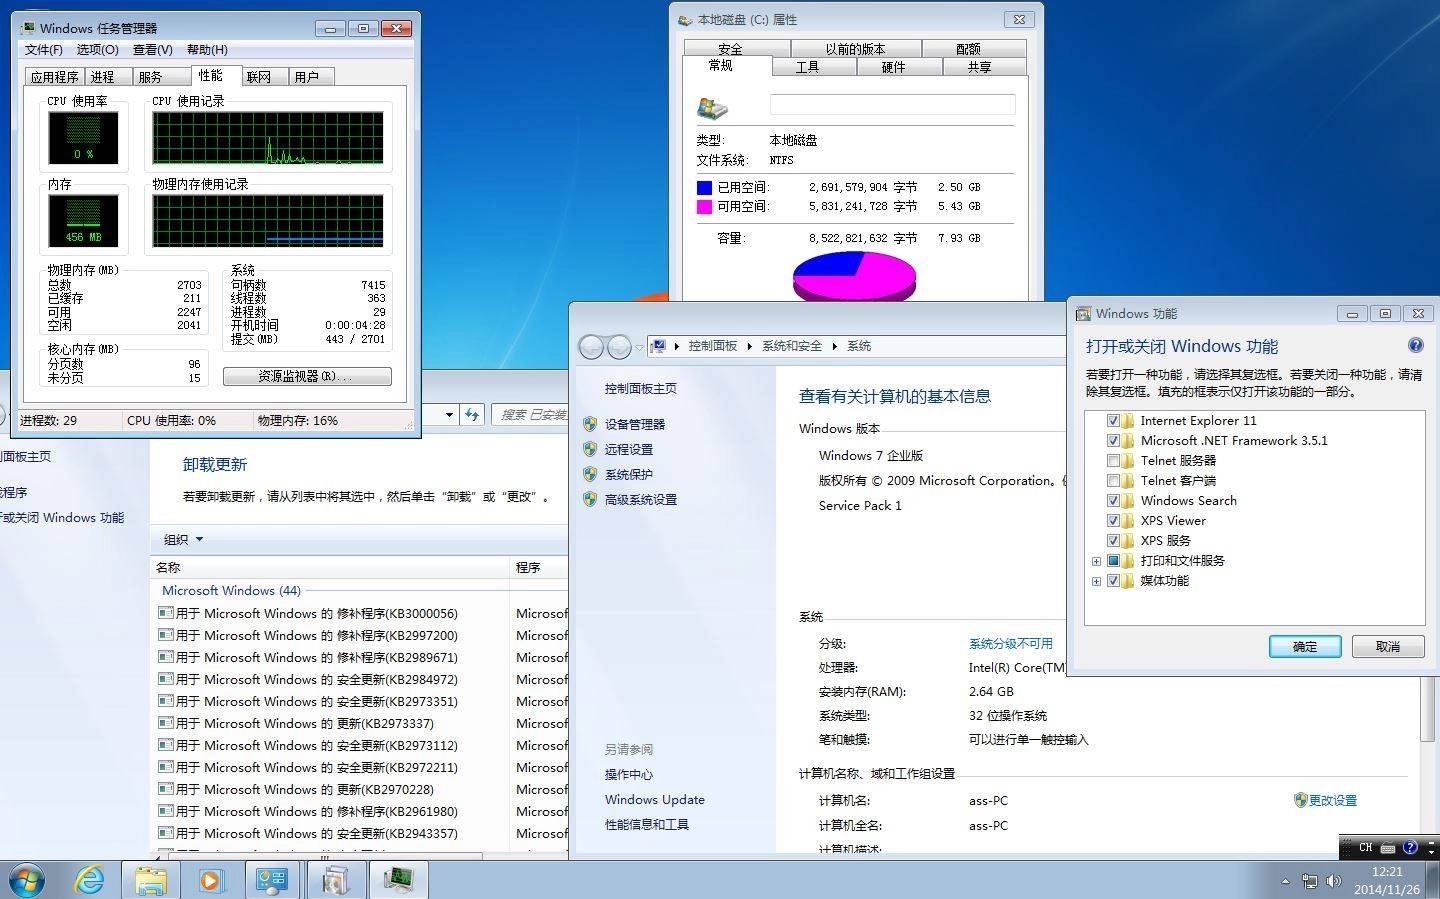
Task: Click blue 已用空间 color swatch
Action: pyautogui.click(x=704, y=187)
